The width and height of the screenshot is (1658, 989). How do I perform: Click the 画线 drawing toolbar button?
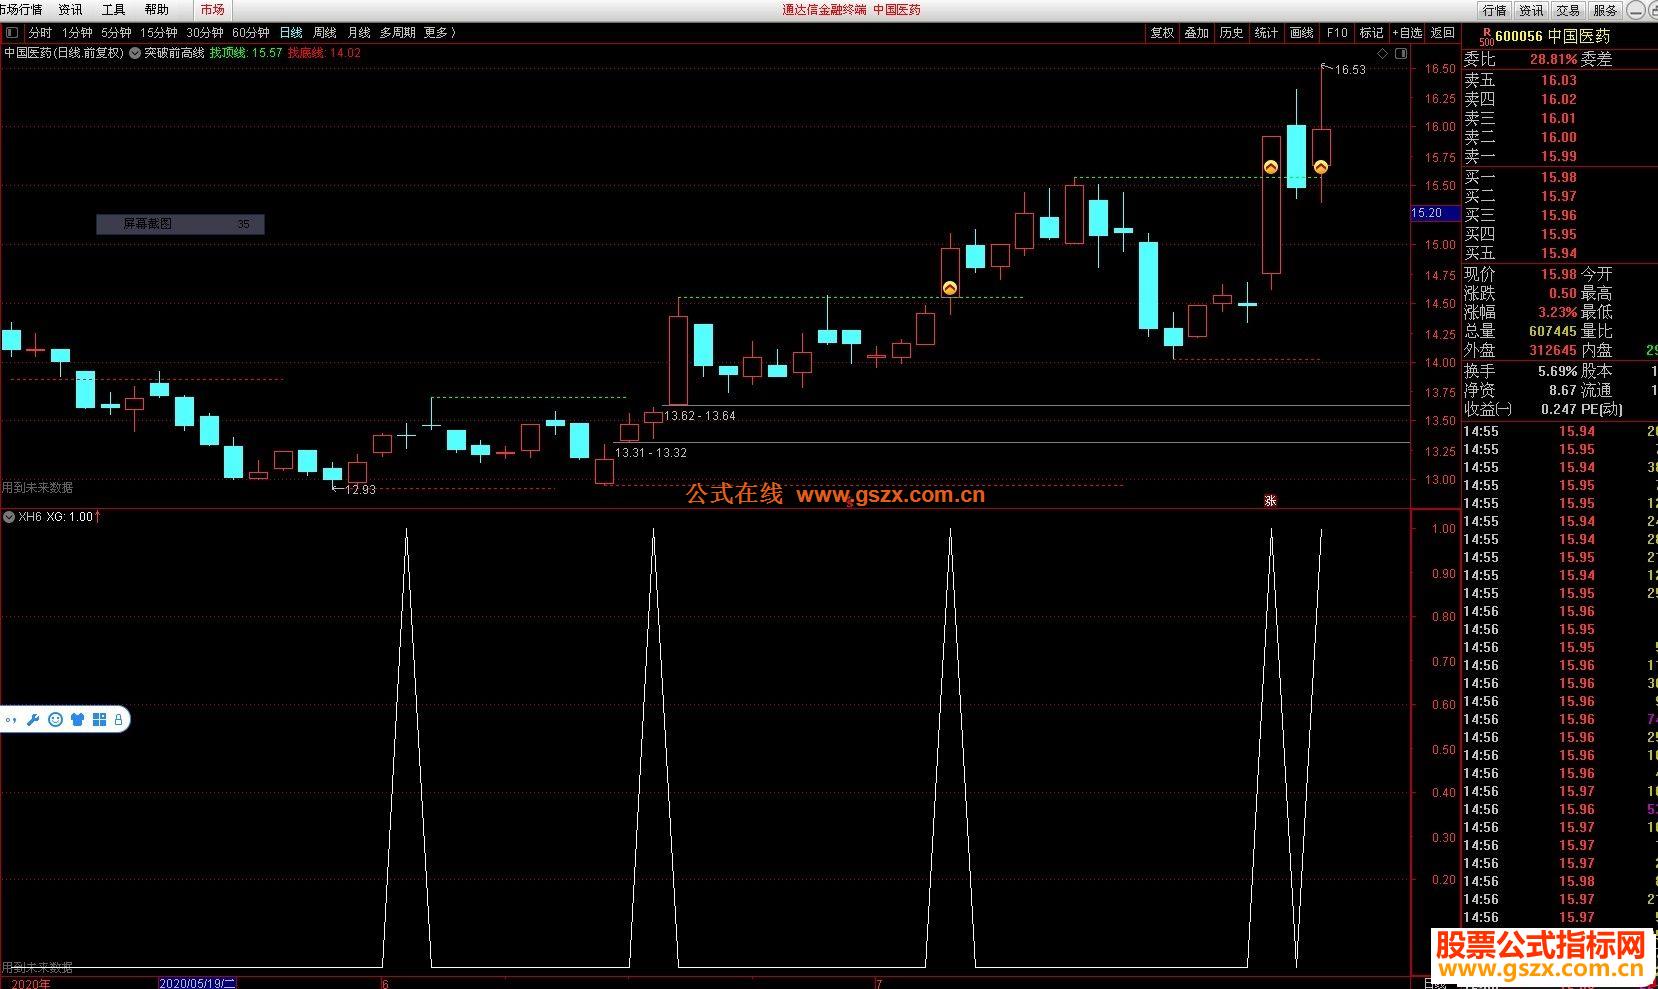[1302, 33]
